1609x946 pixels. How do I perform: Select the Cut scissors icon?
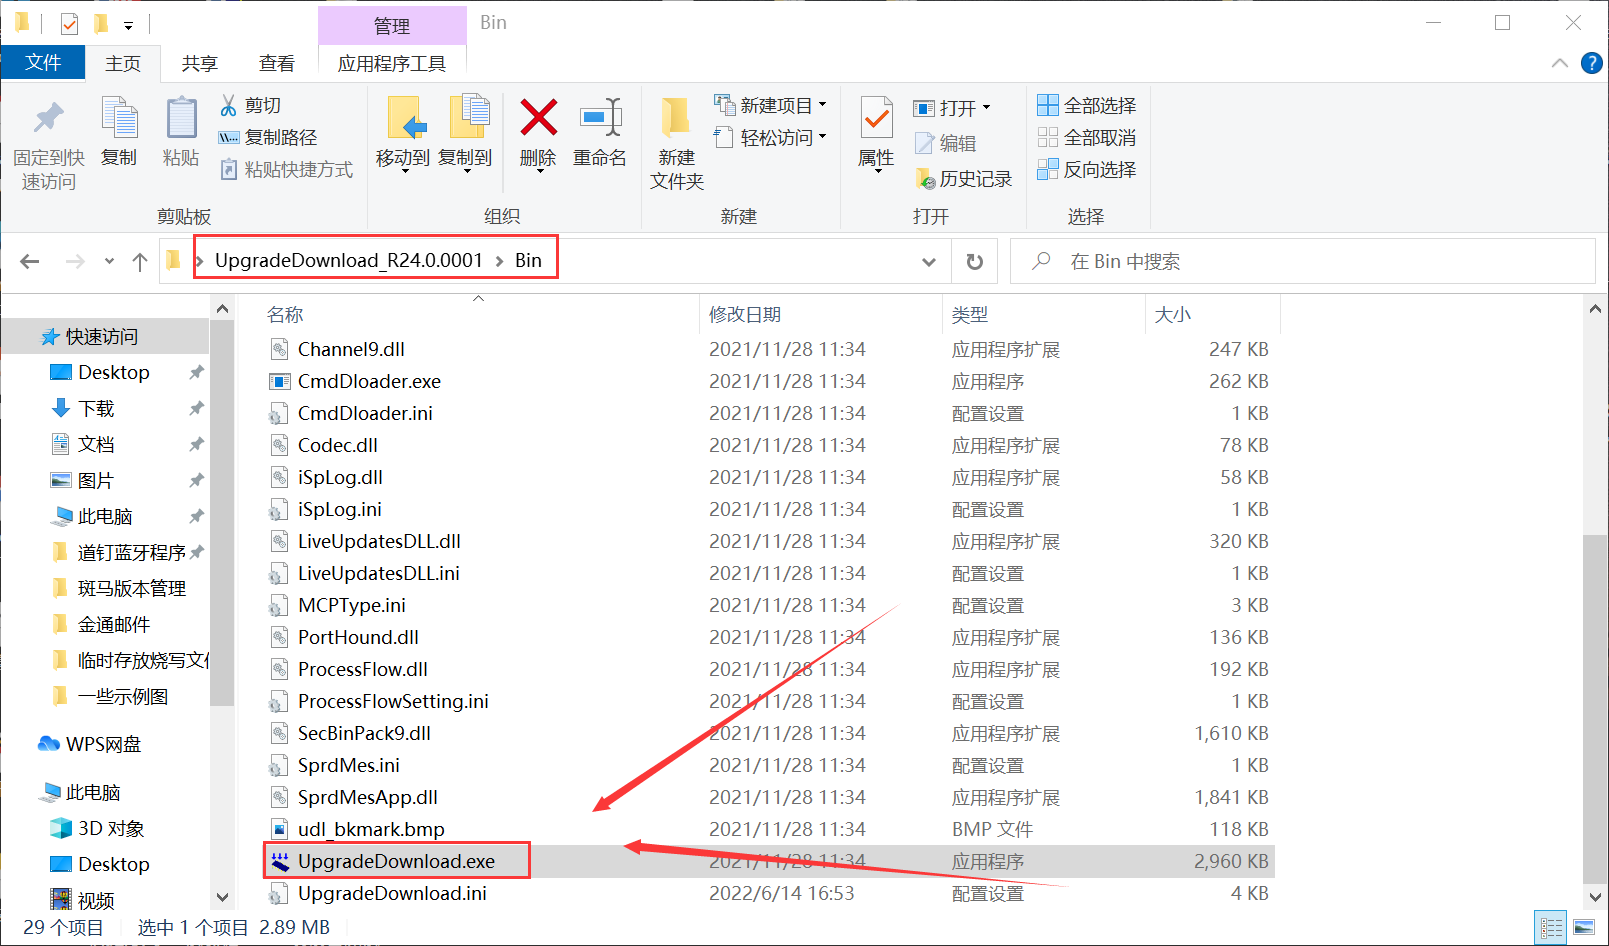click(x=229, y=105)
